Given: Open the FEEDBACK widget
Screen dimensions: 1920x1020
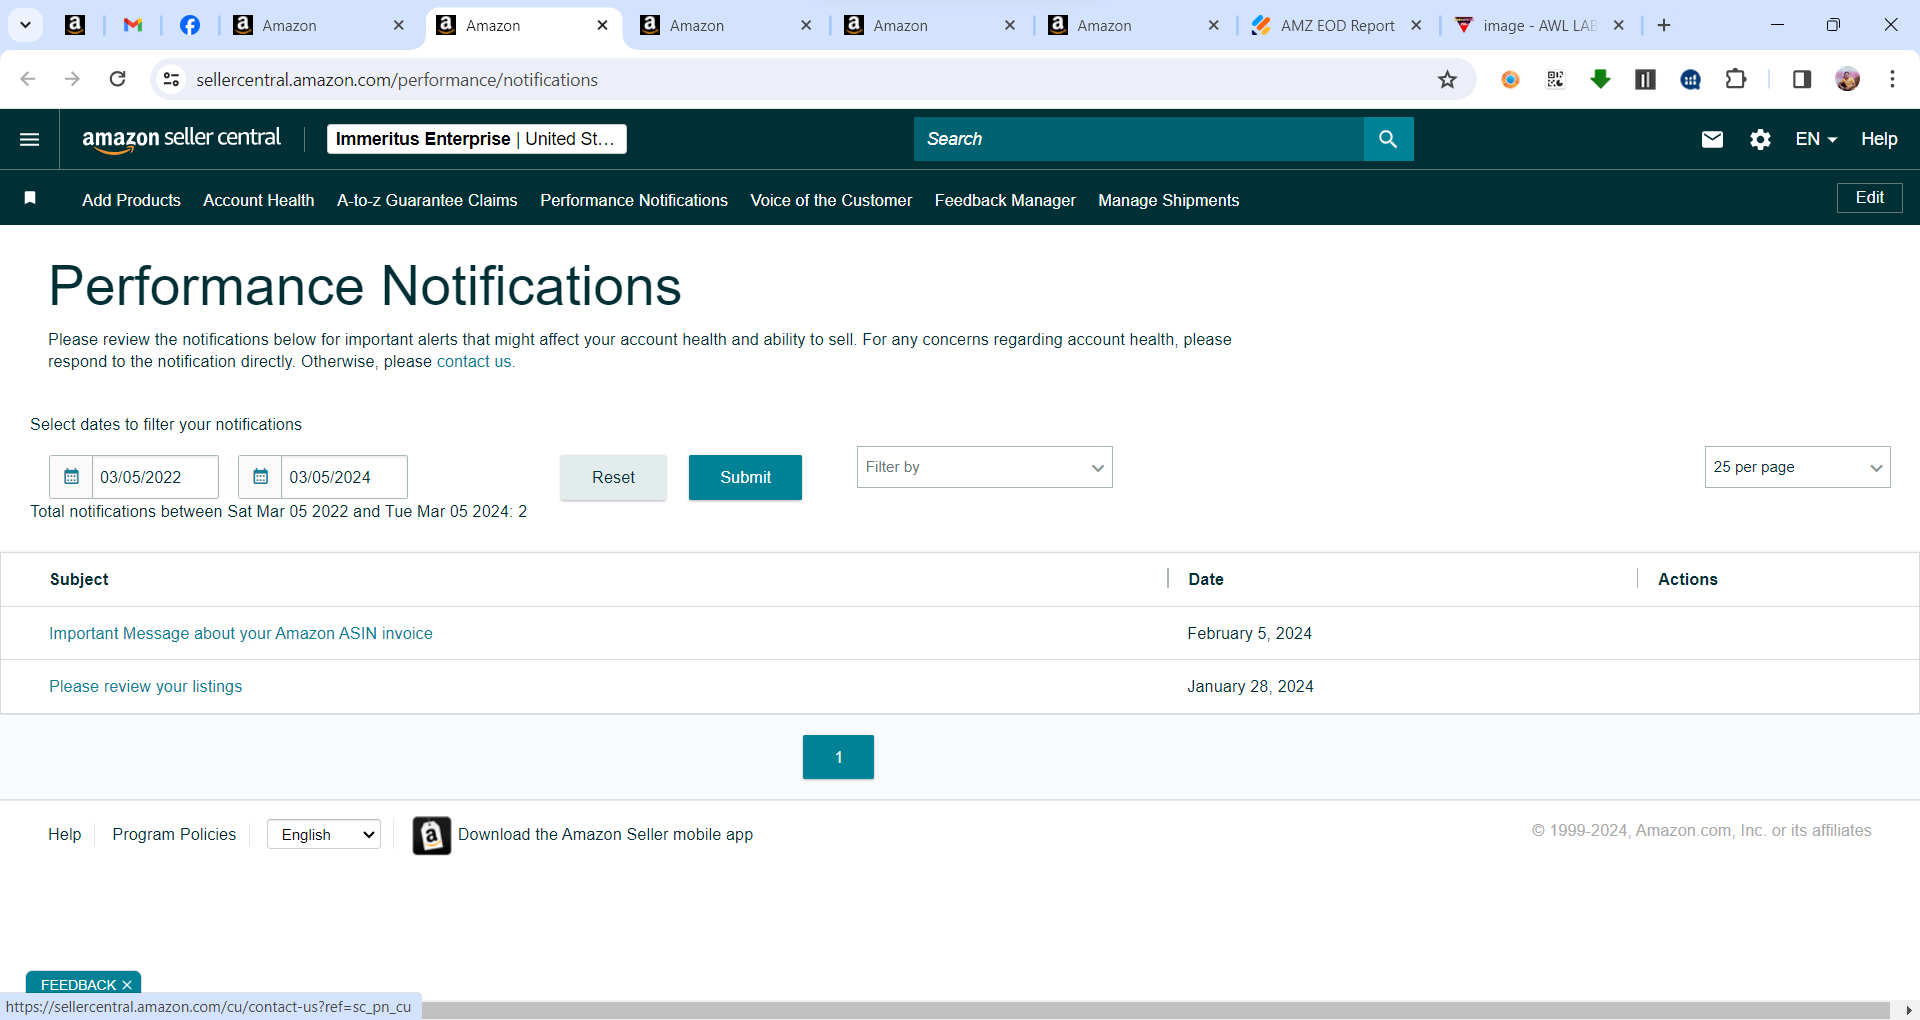Looking at the screenshot, I should click(x=78, y=985).
